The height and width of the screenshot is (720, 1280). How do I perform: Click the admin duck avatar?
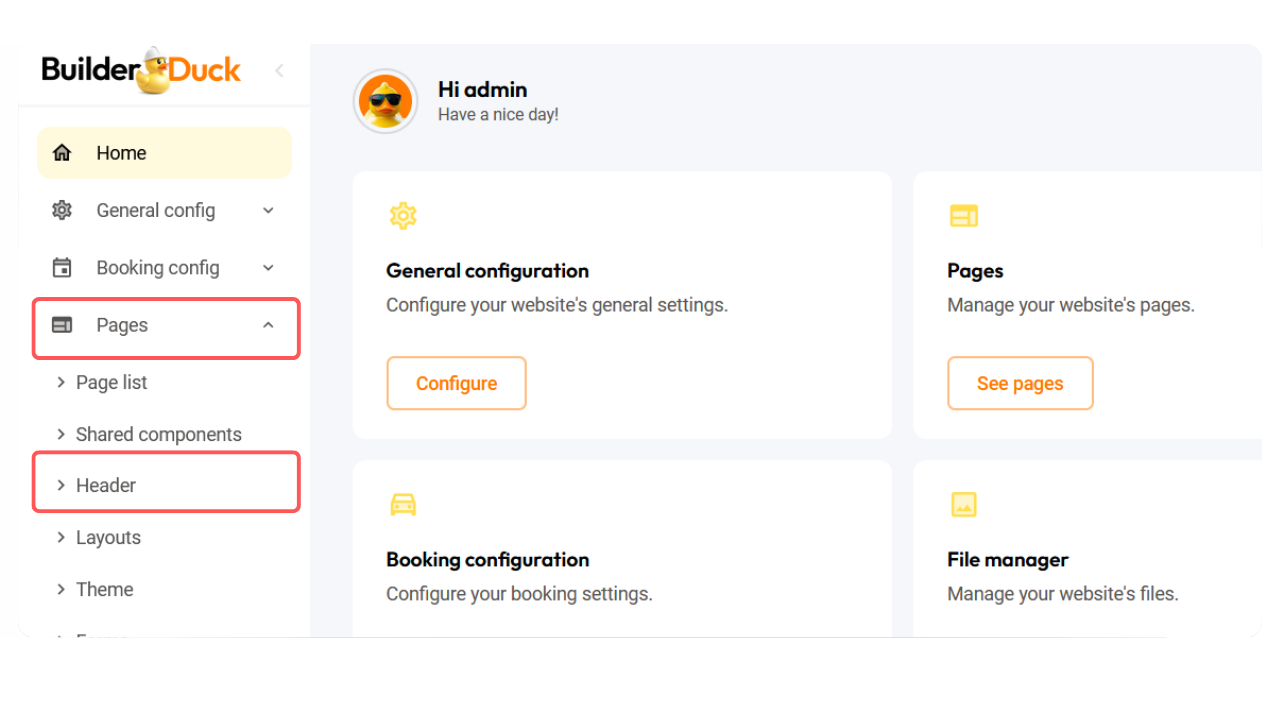pos(385,101)
